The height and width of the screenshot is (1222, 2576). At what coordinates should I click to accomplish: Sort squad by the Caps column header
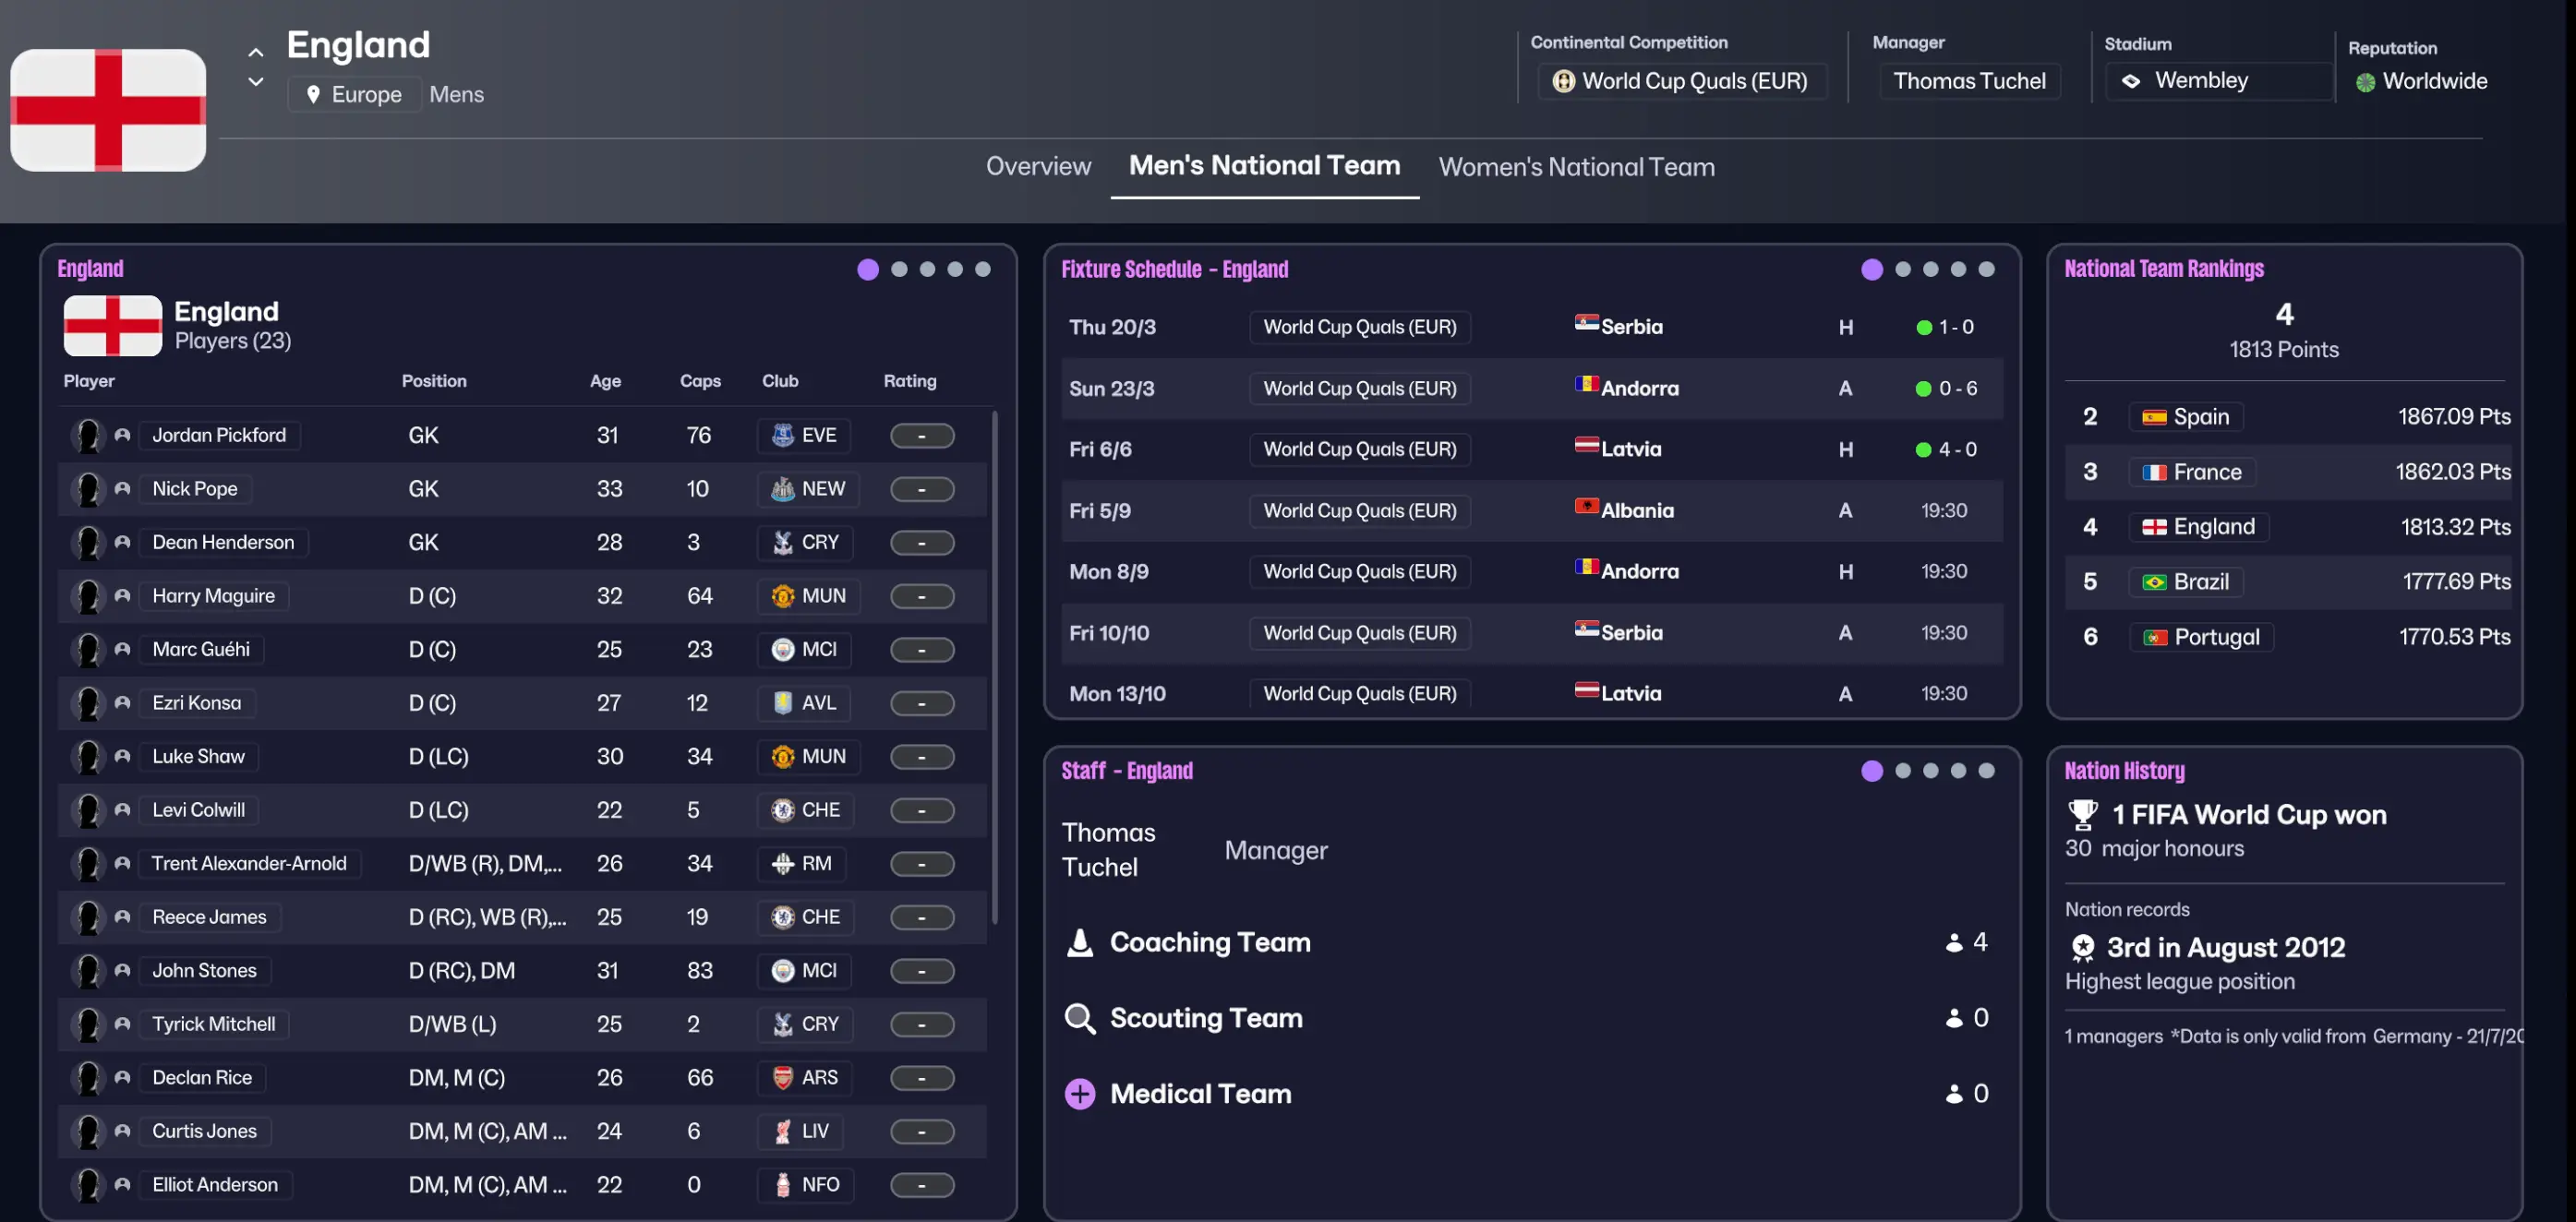[700, 381]
